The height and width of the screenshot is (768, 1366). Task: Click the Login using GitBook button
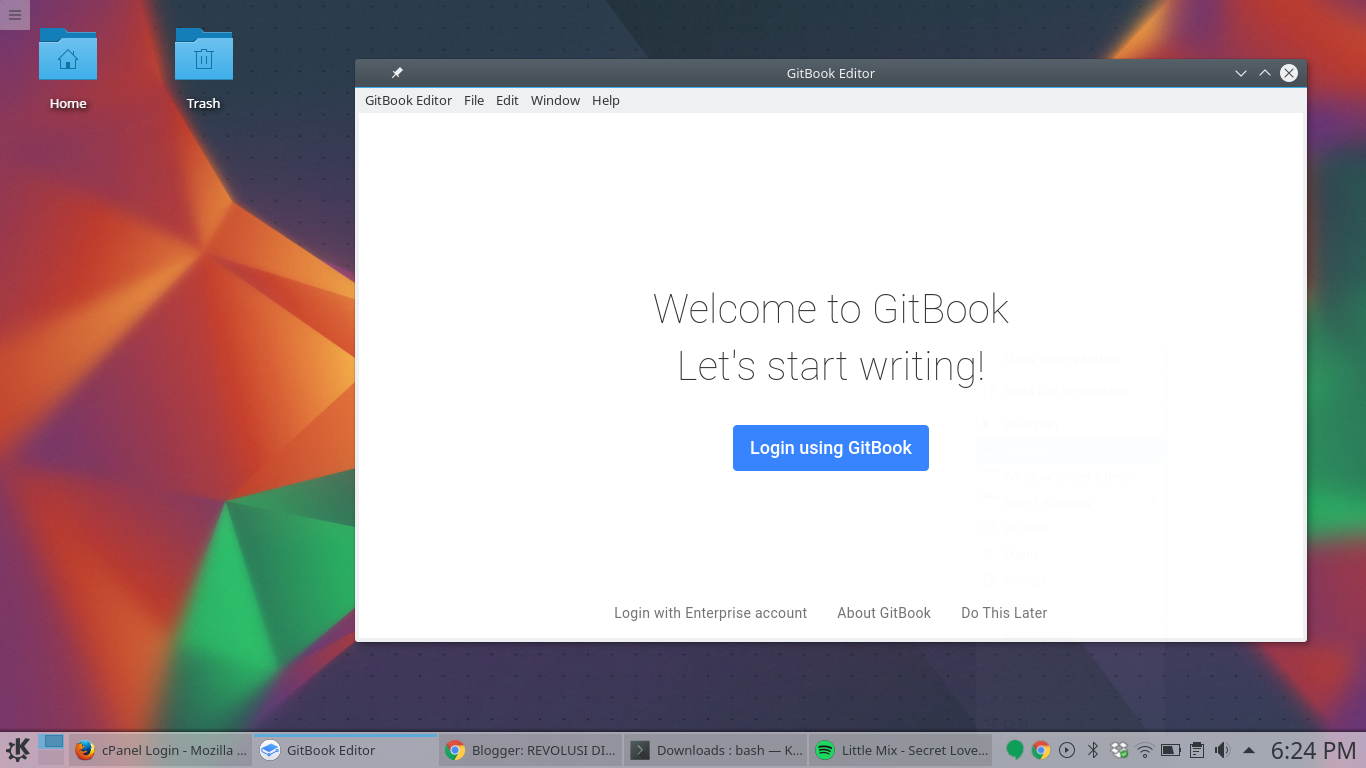831,448
